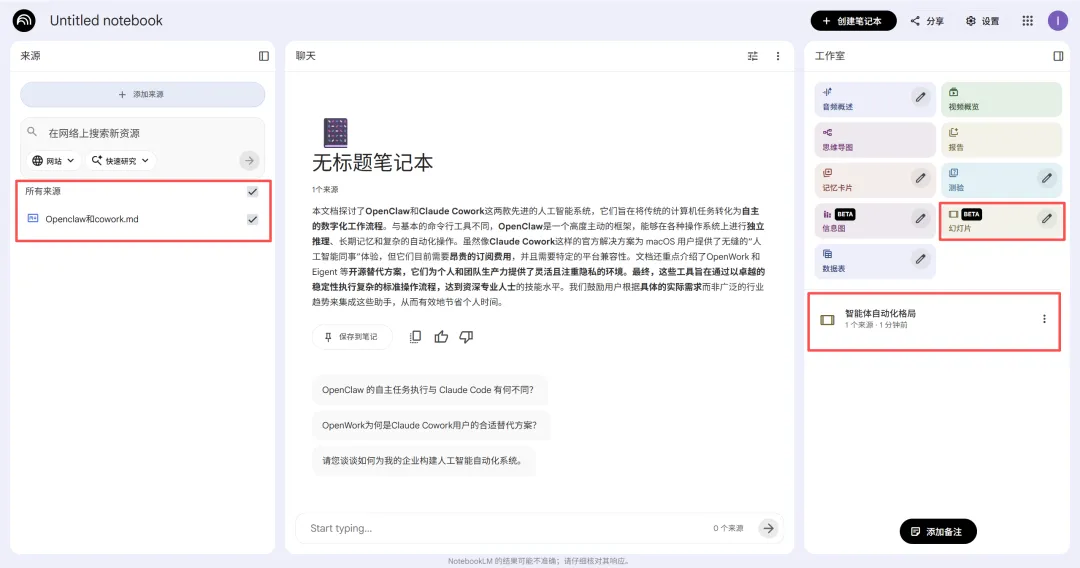
Task: Edit data table settings with pencil icon
Action: coord(920,259)
